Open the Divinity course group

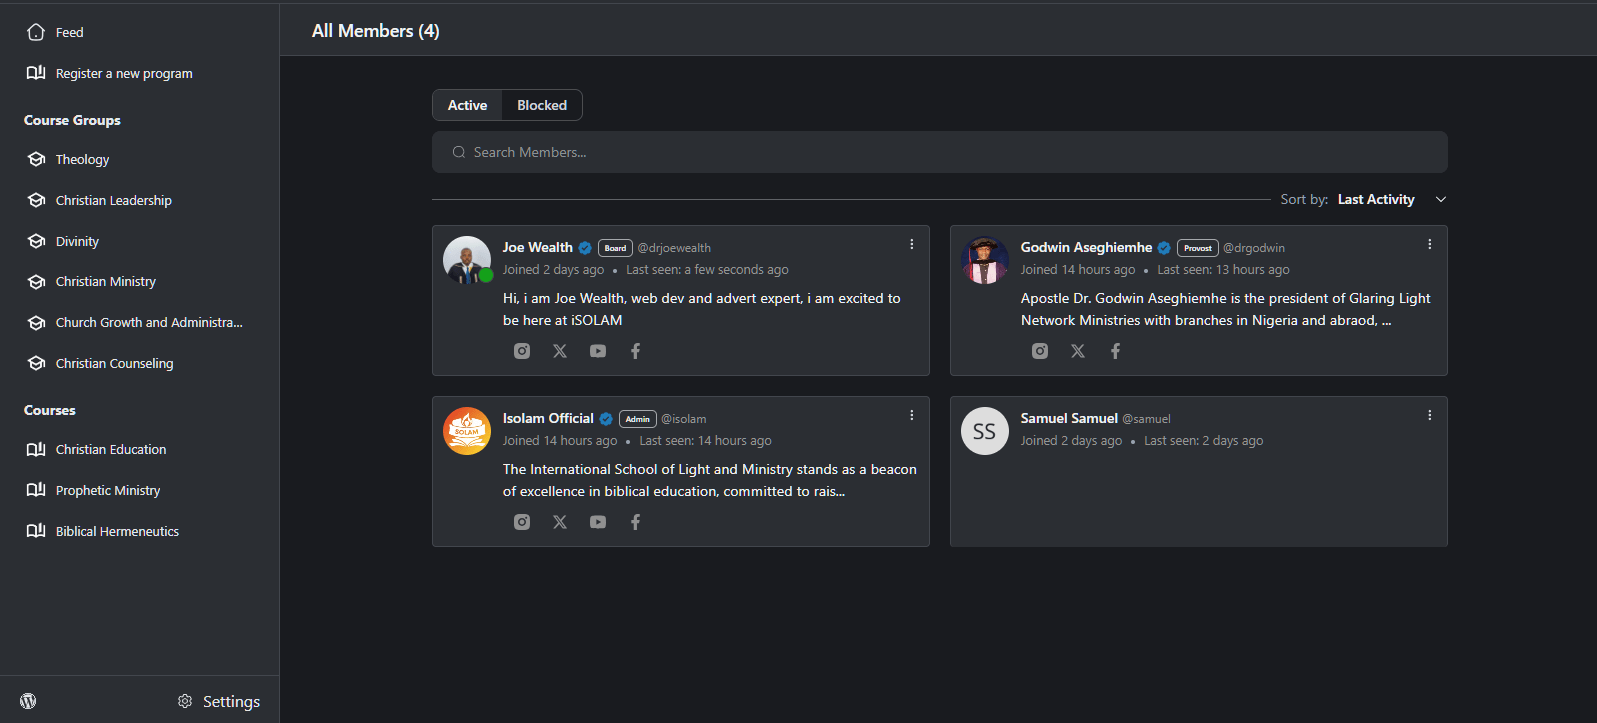pyautogui.click(x=77, y=241)
